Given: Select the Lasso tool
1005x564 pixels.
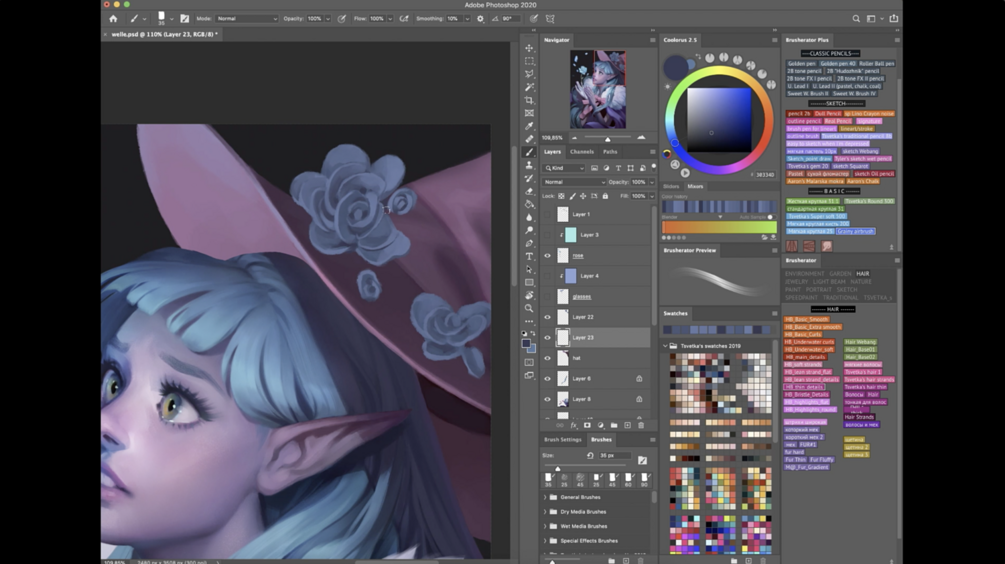Looking at the screenshot, I should (x=529, y=74).
